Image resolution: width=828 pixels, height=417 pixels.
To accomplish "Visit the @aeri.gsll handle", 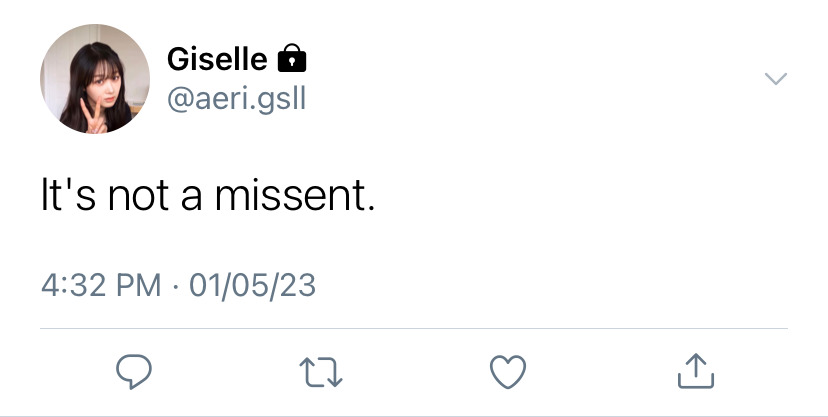I will point(237,99).
